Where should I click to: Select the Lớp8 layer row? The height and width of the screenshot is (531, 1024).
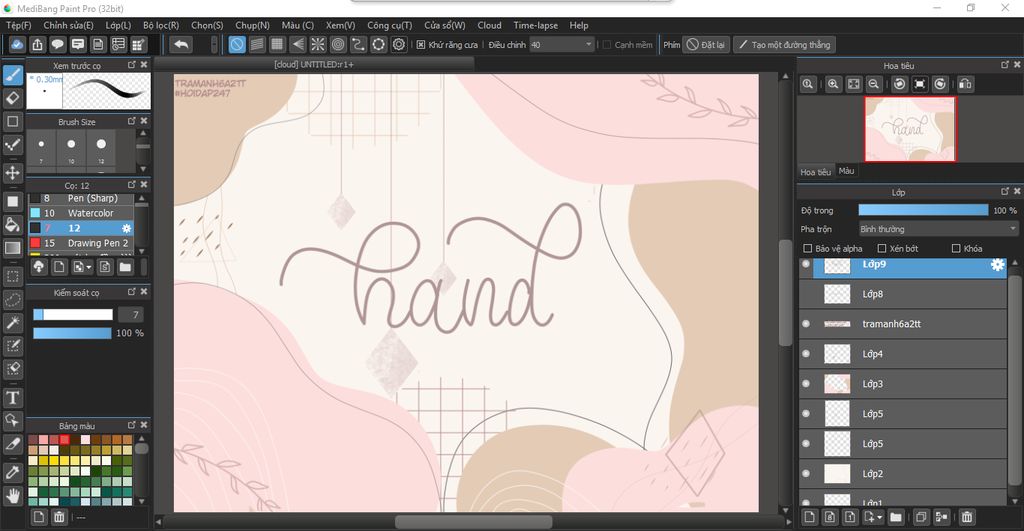pyautogui.click(x=903, y=294)
